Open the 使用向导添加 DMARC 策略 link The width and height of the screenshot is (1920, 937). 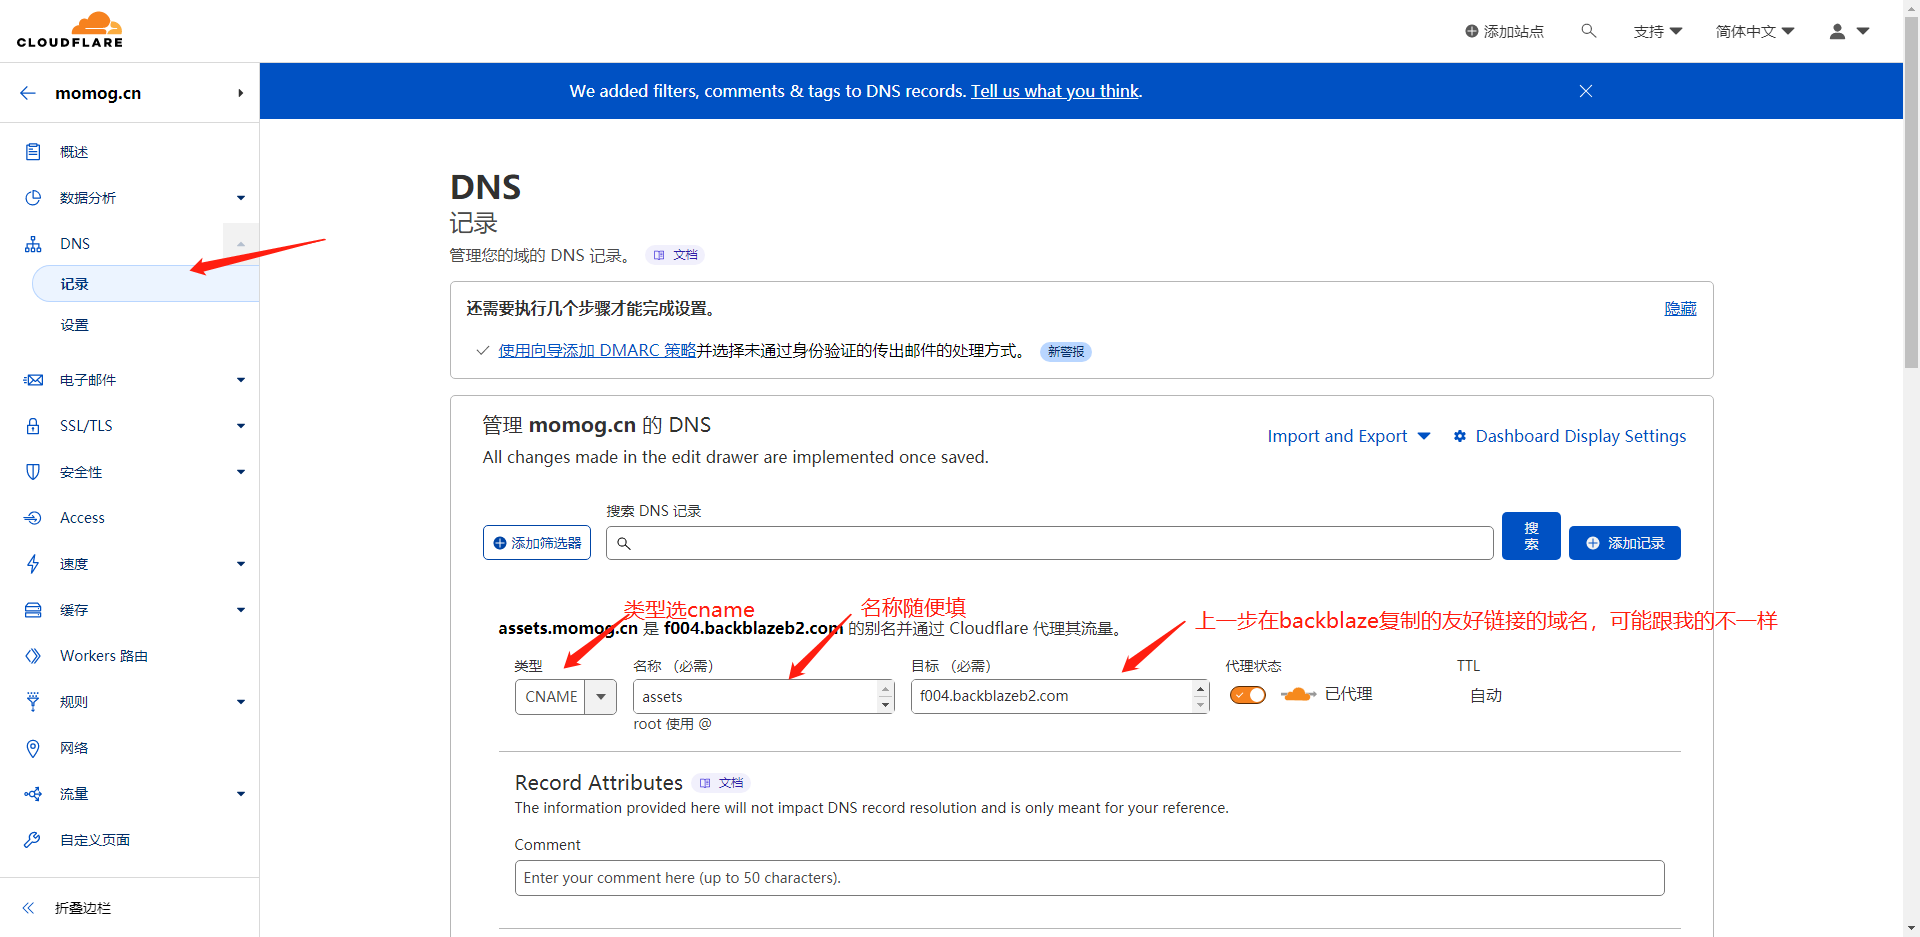pos(597,351)
